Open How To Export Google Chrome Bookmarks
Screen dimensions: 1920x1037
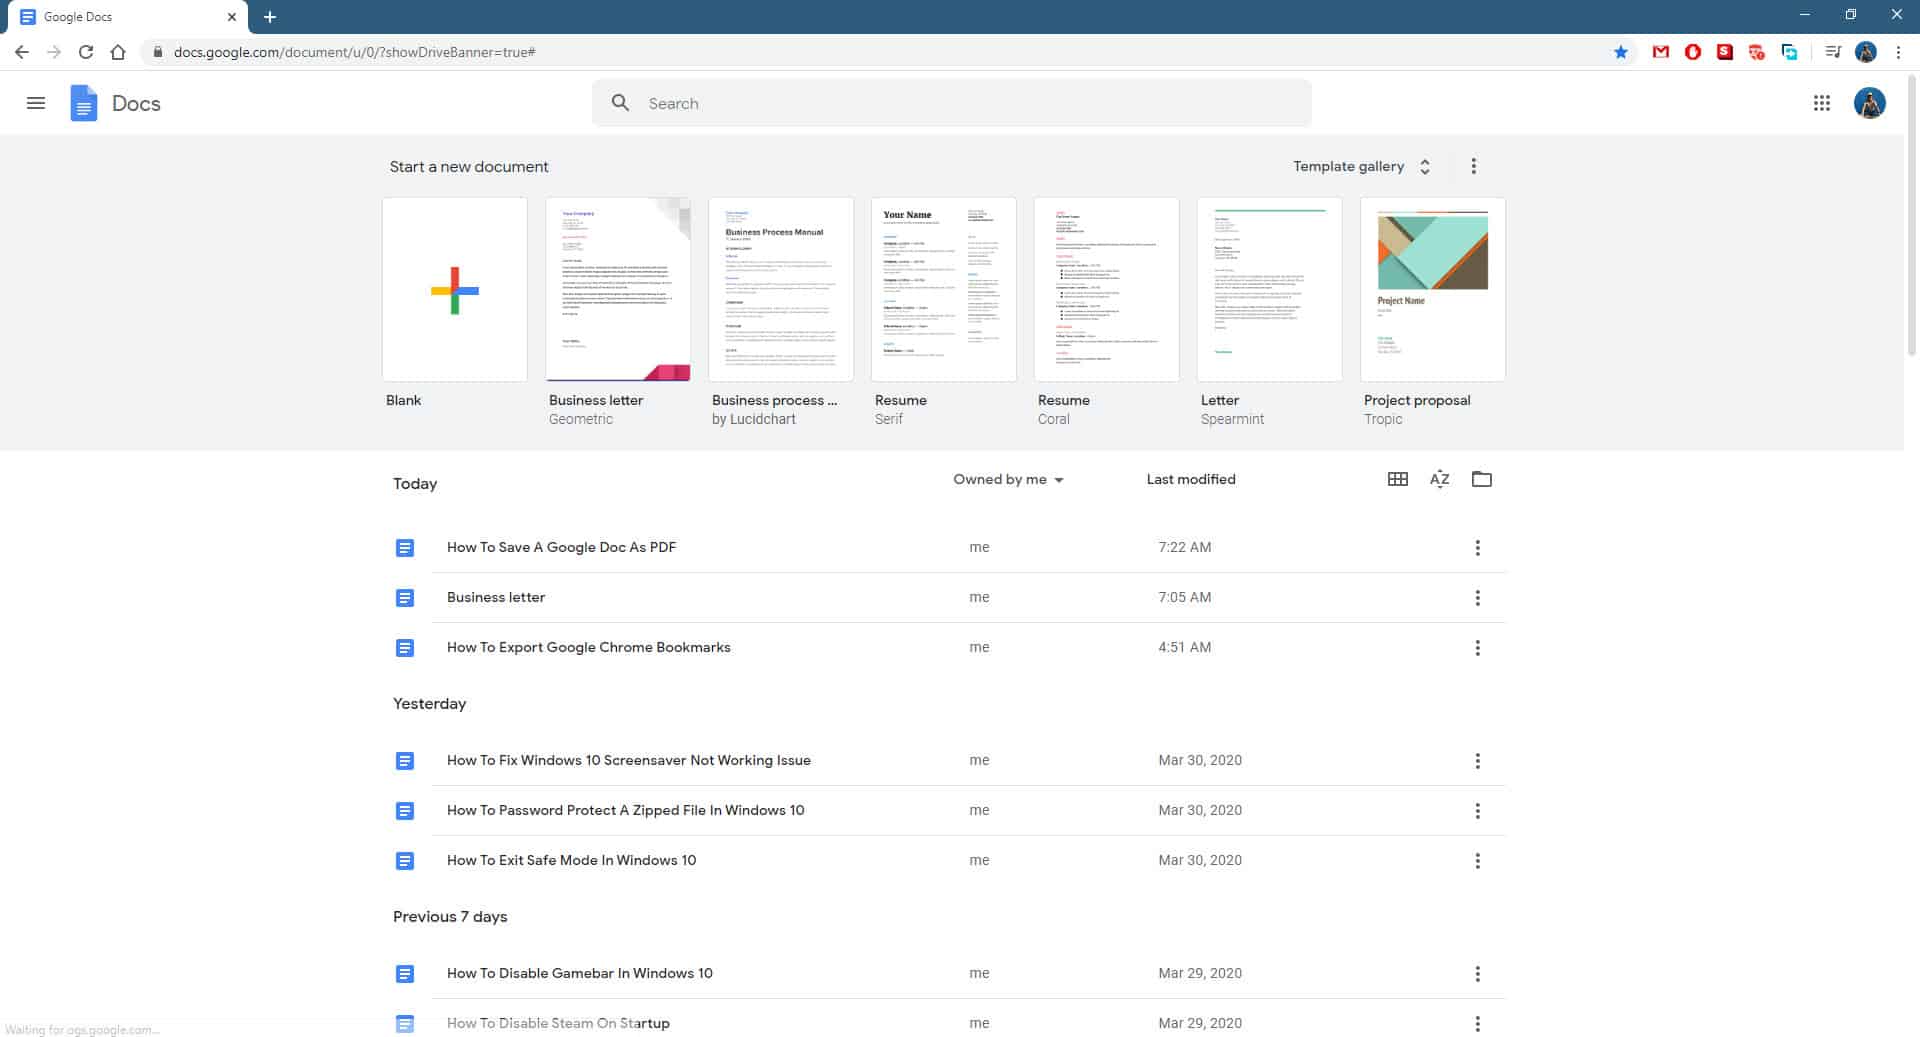coord(588,647)
